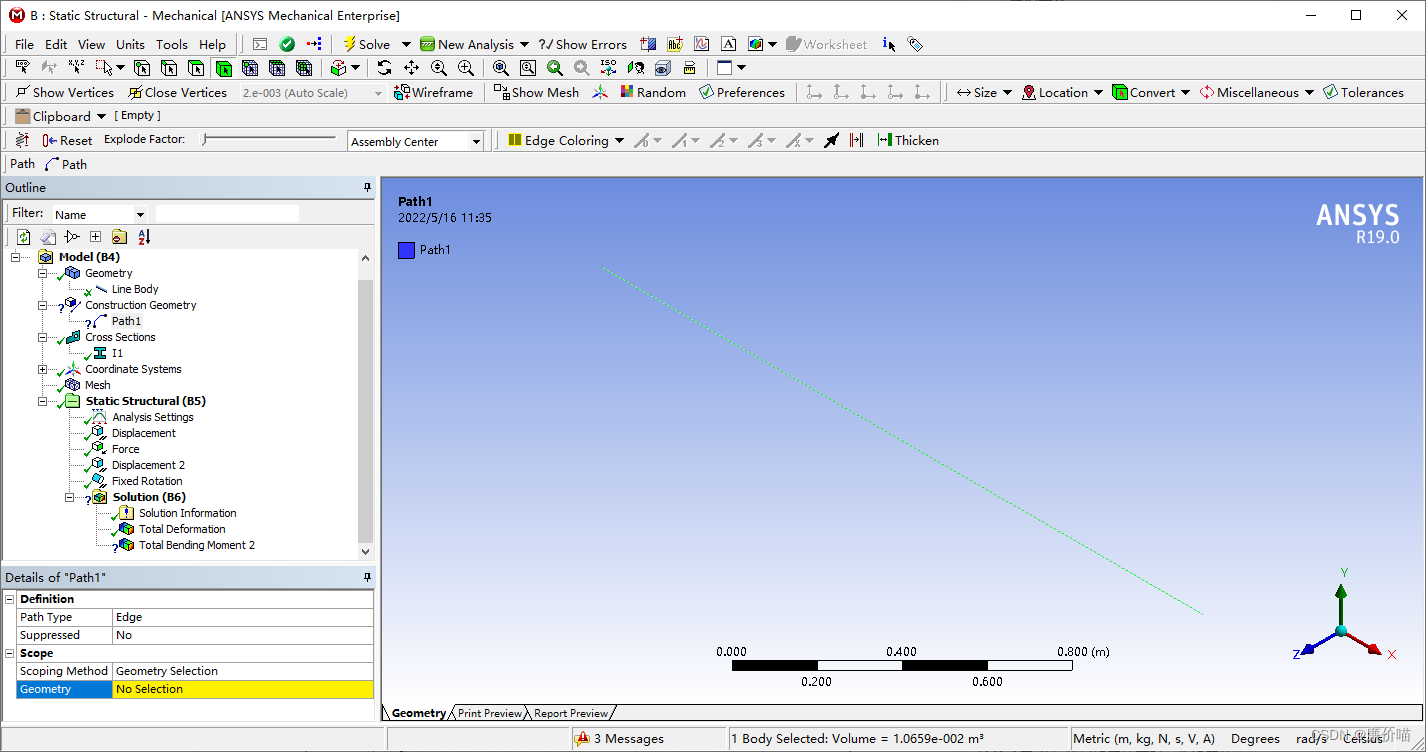
Task: Click Show Errors button
Action: click(x=582, y=44)
